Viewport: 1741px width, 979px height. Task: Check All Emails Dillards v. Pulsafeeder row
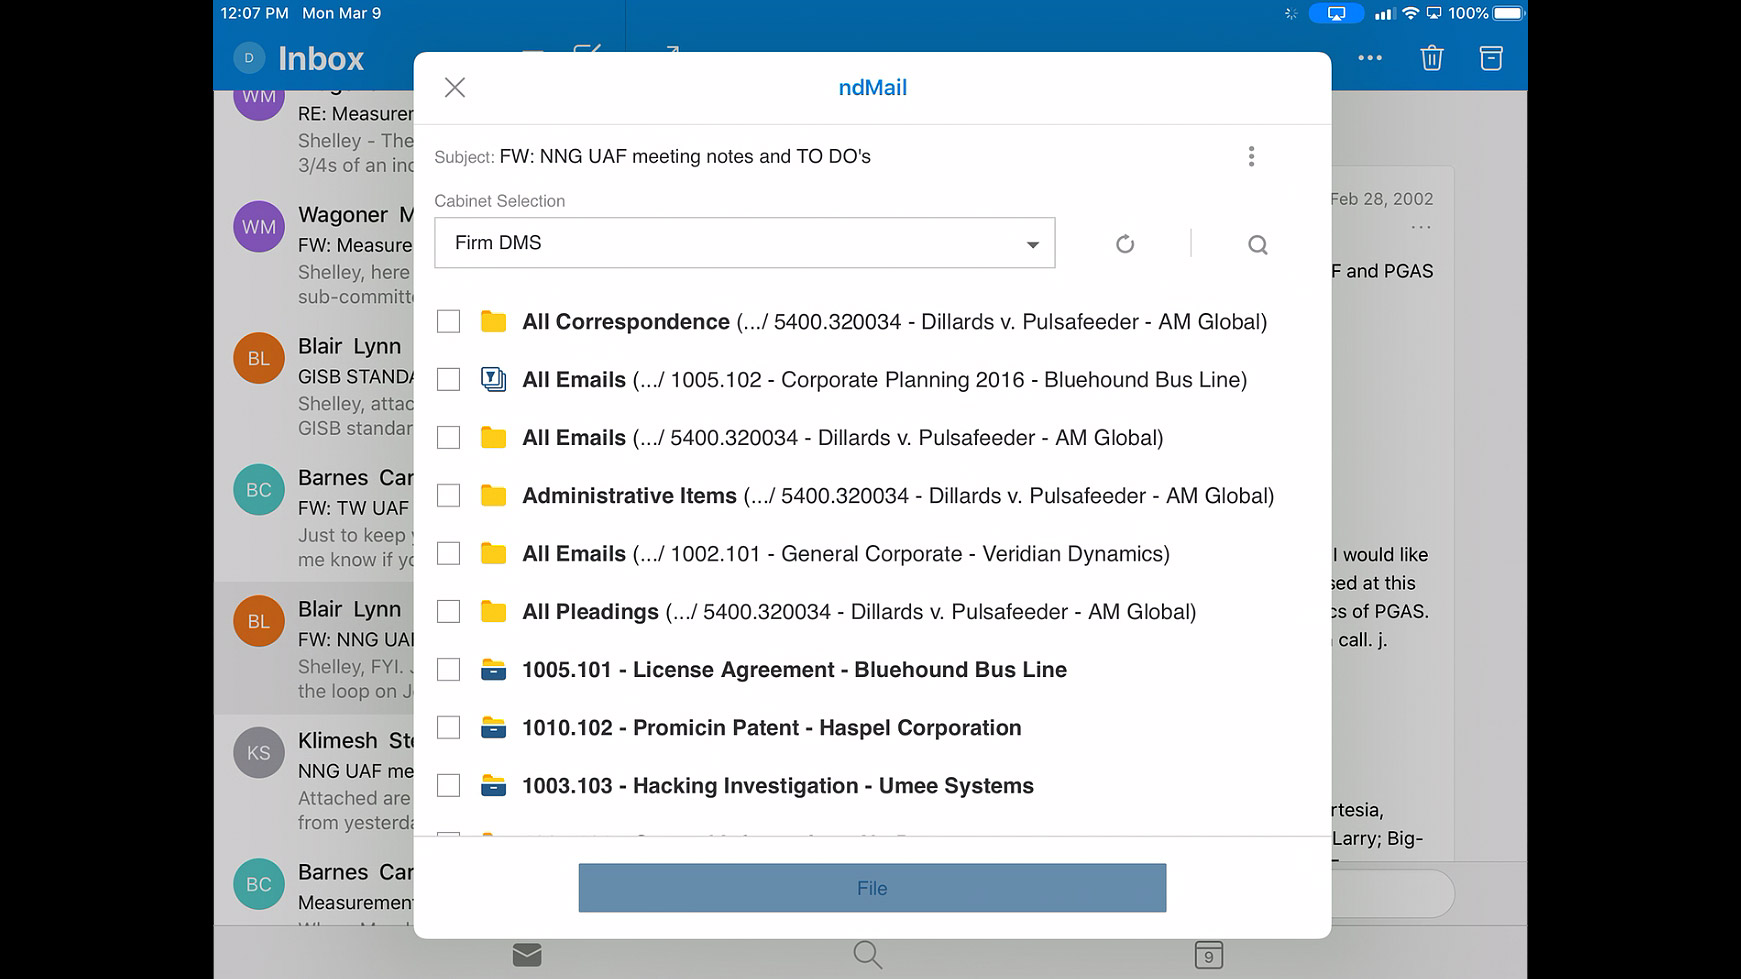point(449,438)
